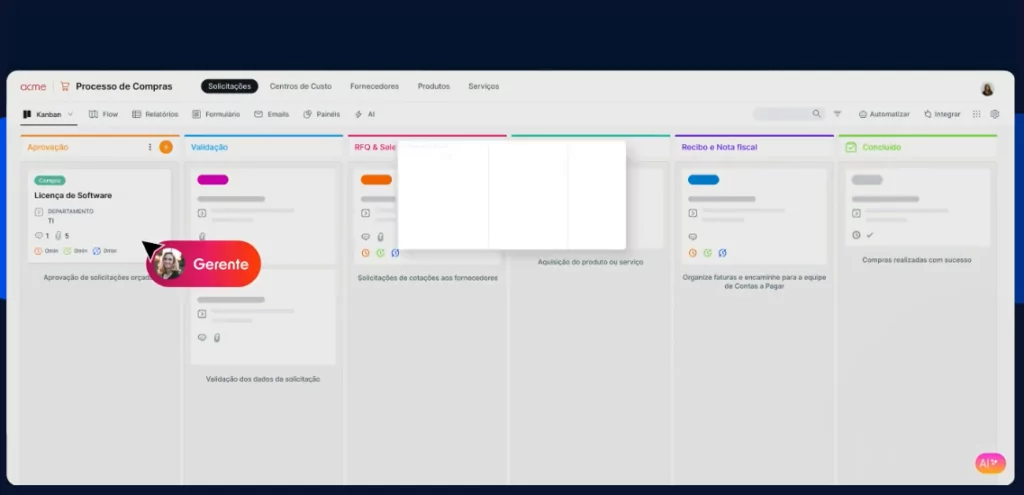This screenshot has height=495, width=1024.
Task: Open the AI assistant floating button
Action: (990, 463)
